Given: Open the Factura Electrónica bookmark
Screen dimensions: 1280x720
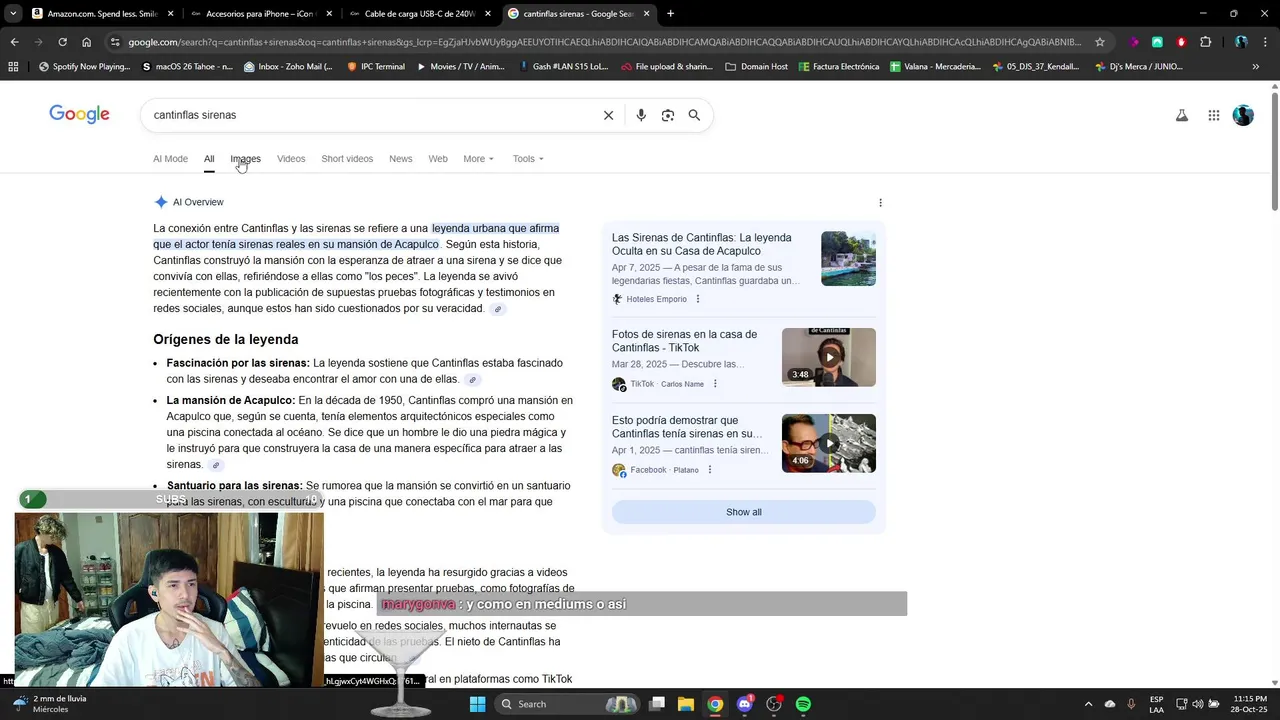Looking at the screenshot, I should 838,66.
